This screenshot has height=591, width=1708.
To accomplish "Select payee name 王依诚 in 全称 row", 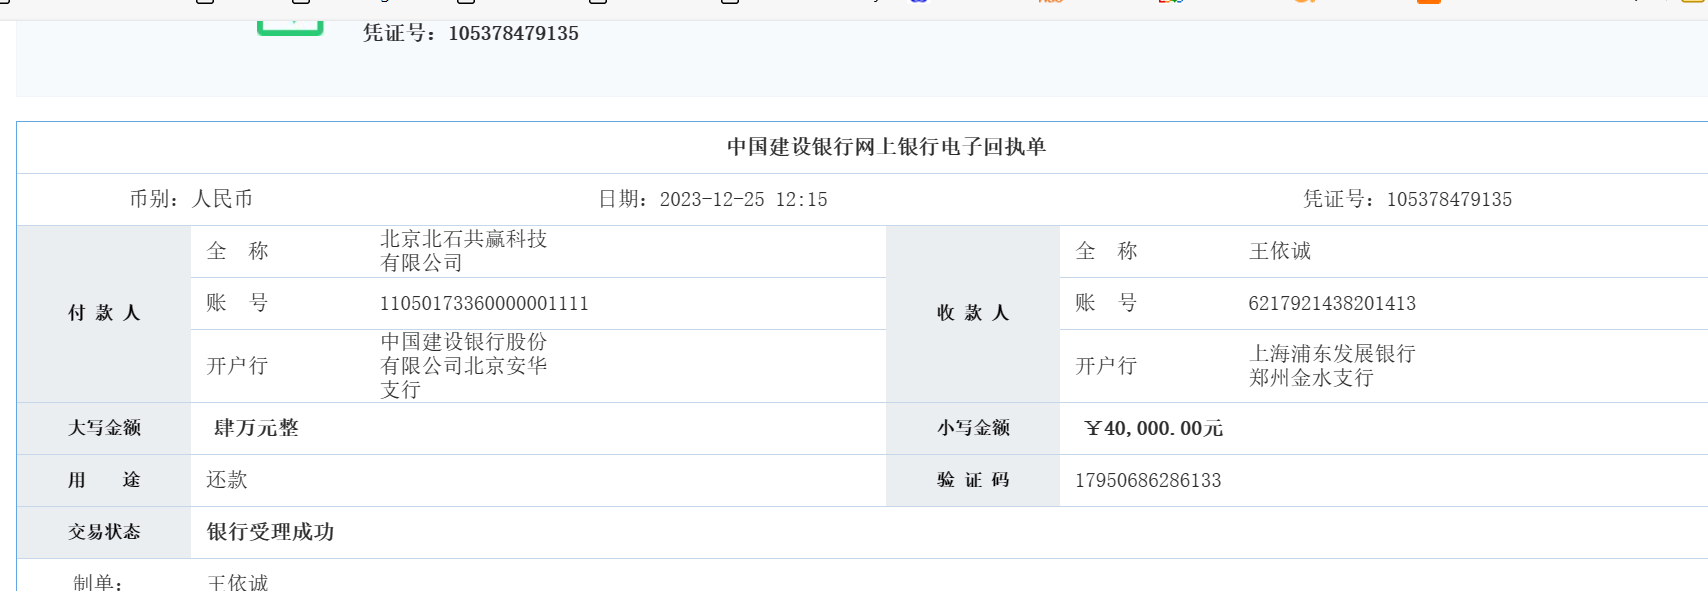I will pos(1279,251).
